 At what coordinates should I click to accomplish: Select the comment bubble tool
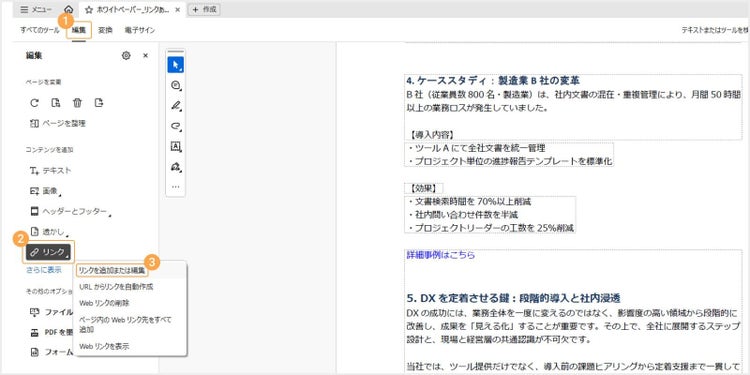tap(176, 85)
